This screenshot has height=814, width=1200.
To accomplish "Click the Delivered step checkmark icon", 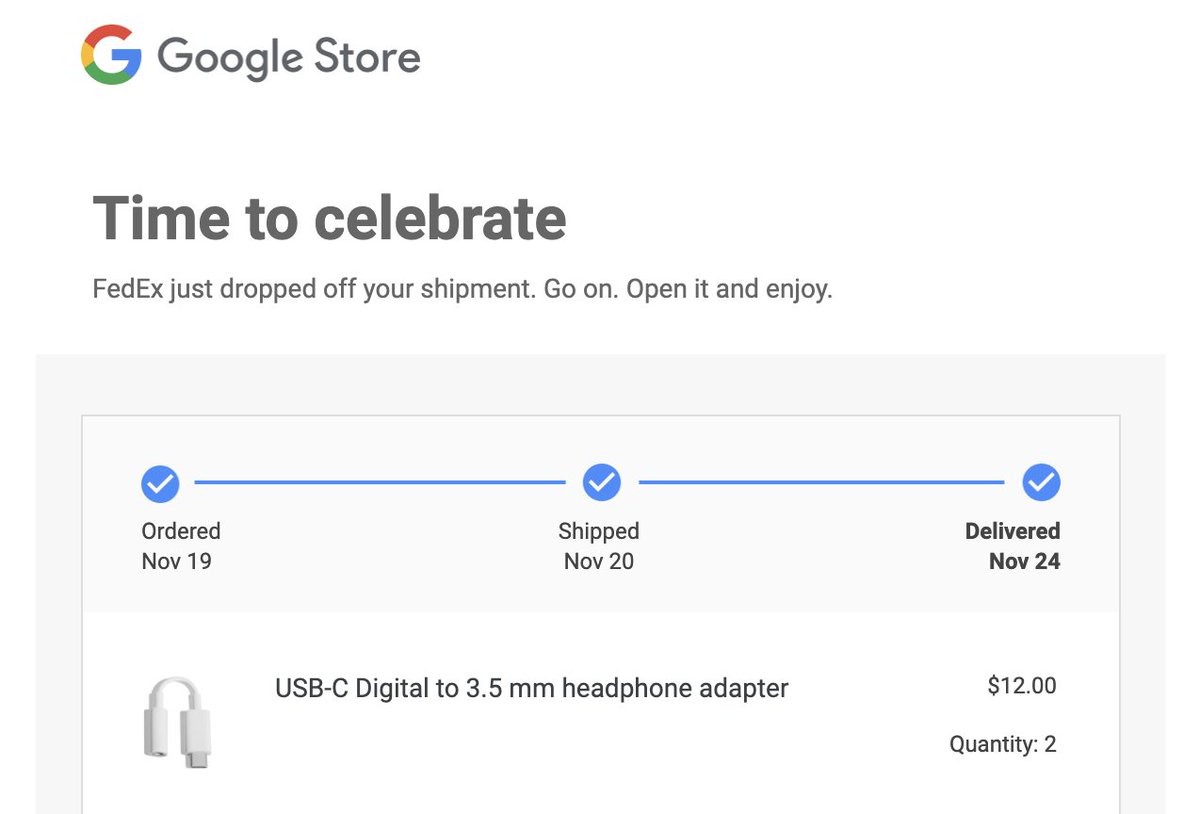I will click(x=1041, y=484).
